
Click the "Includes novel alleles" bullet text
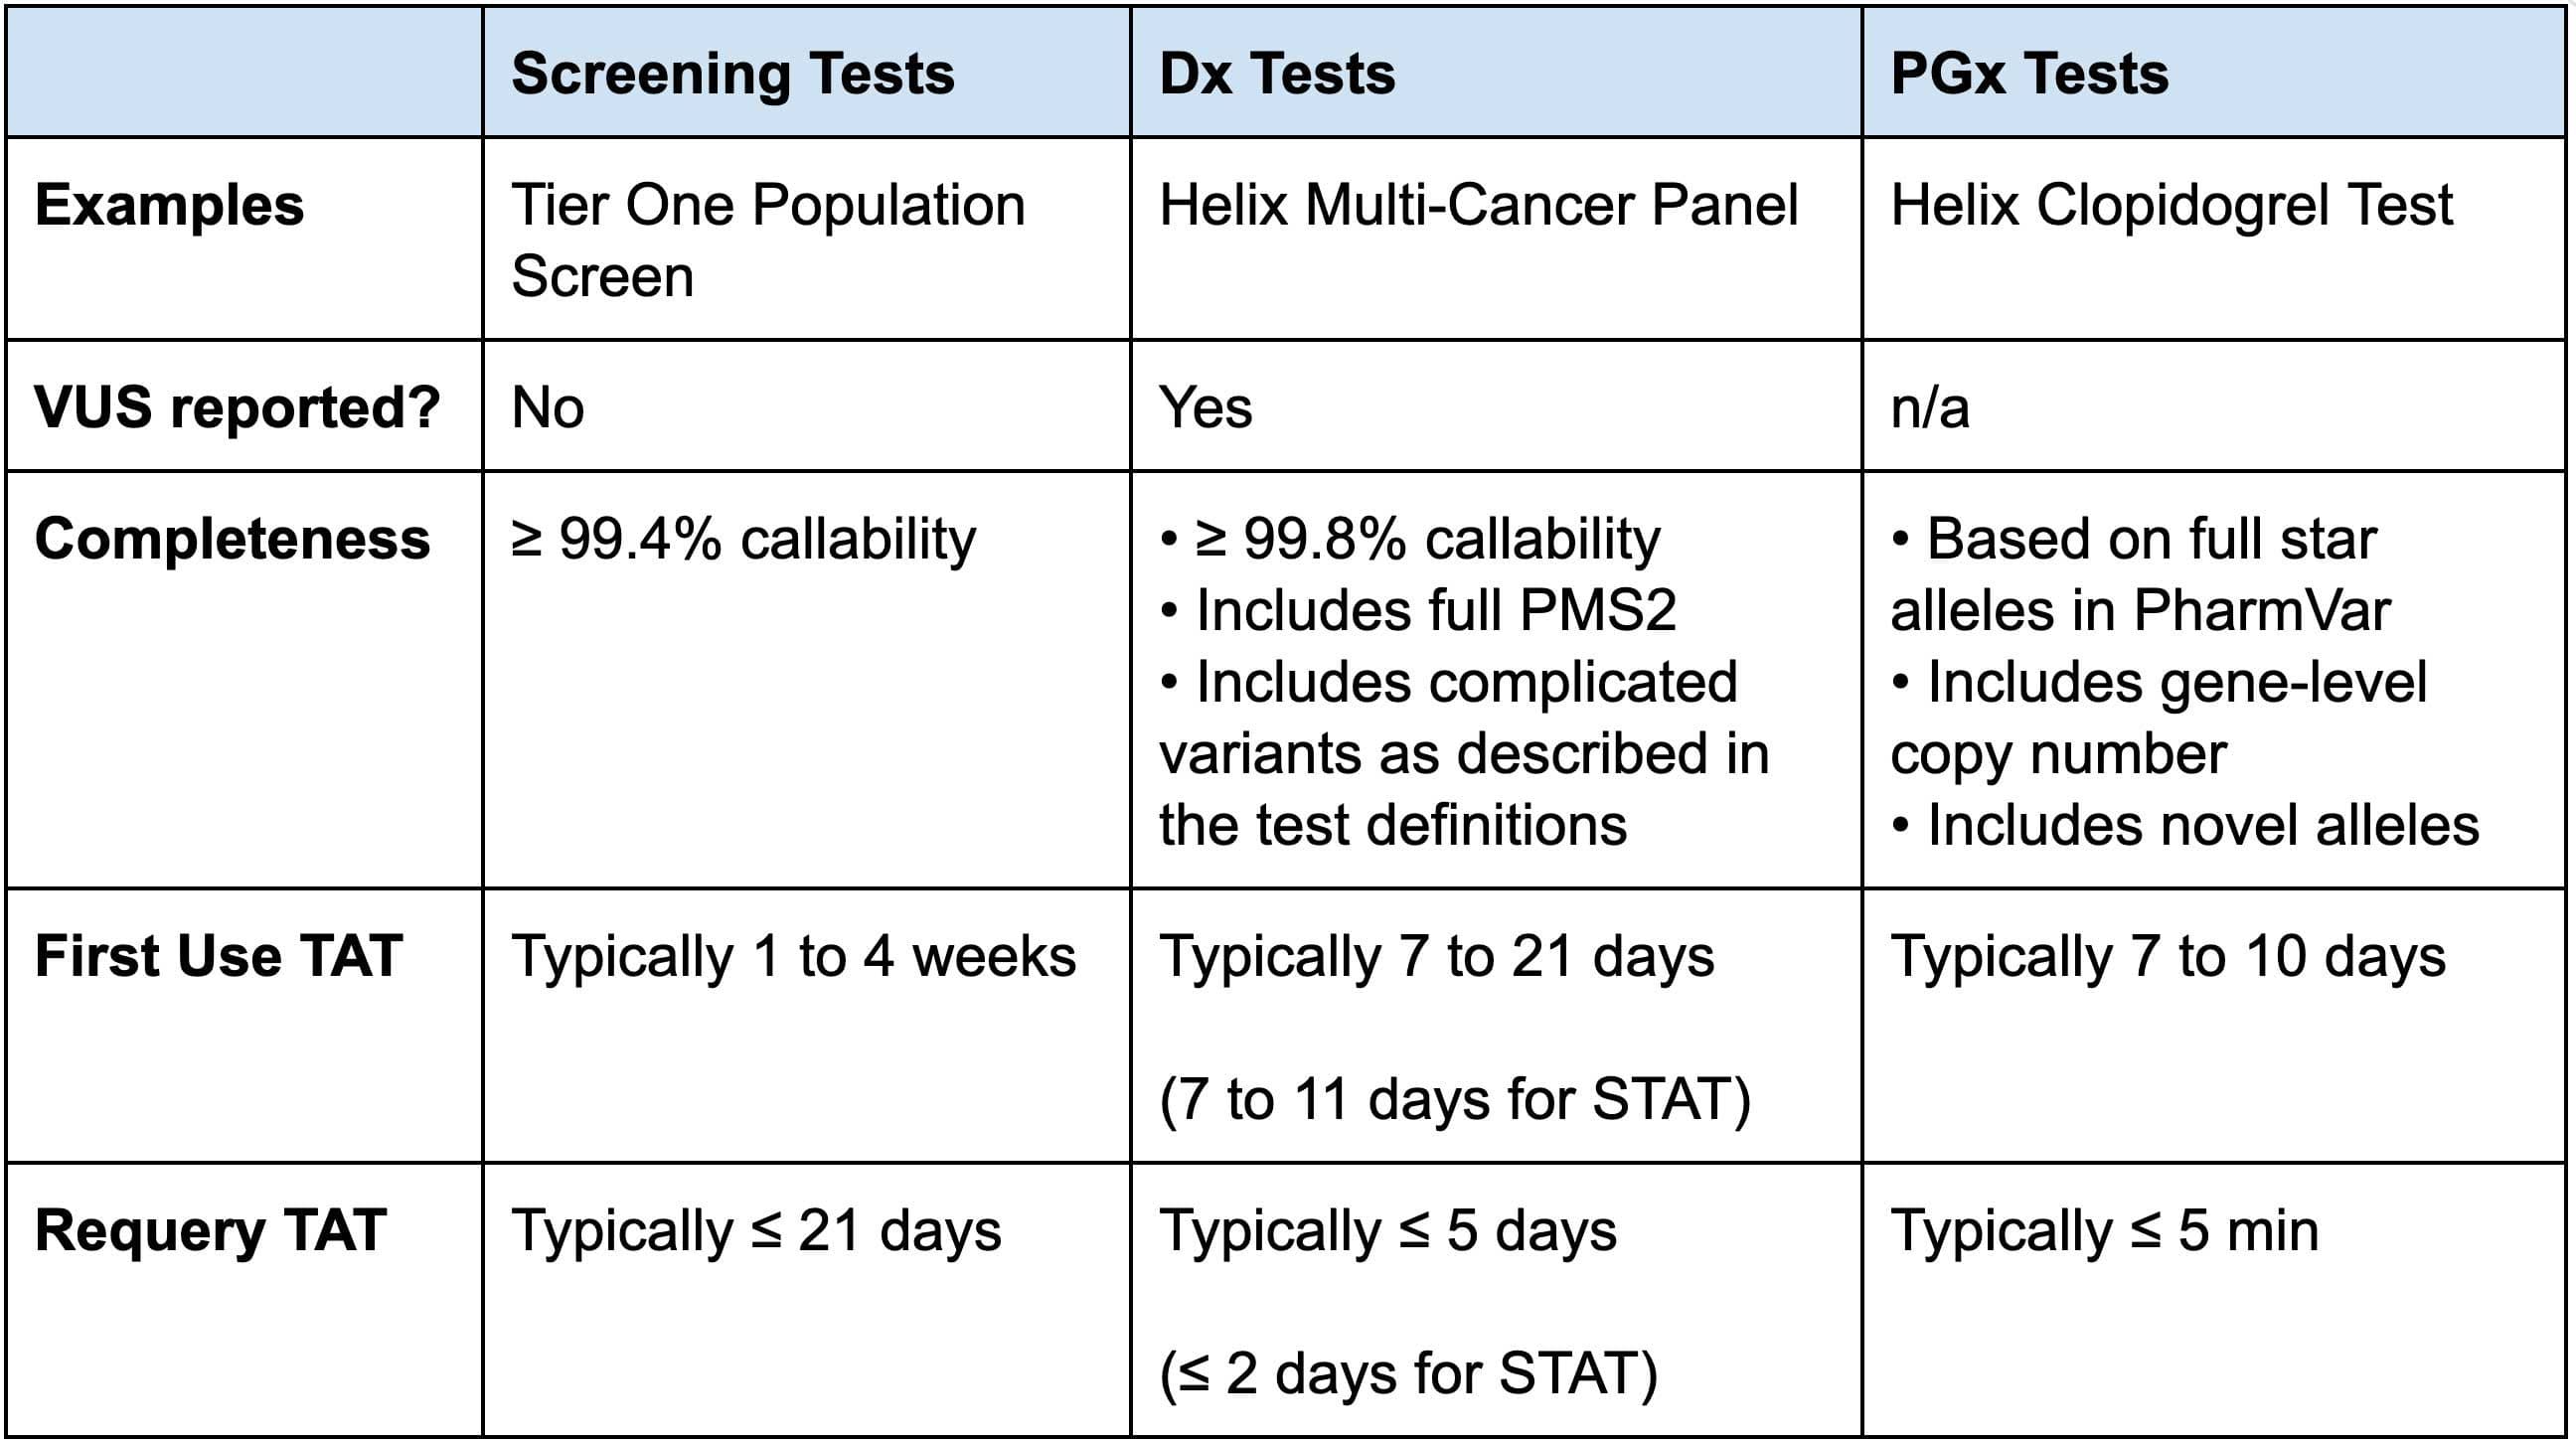(2202, 825)
